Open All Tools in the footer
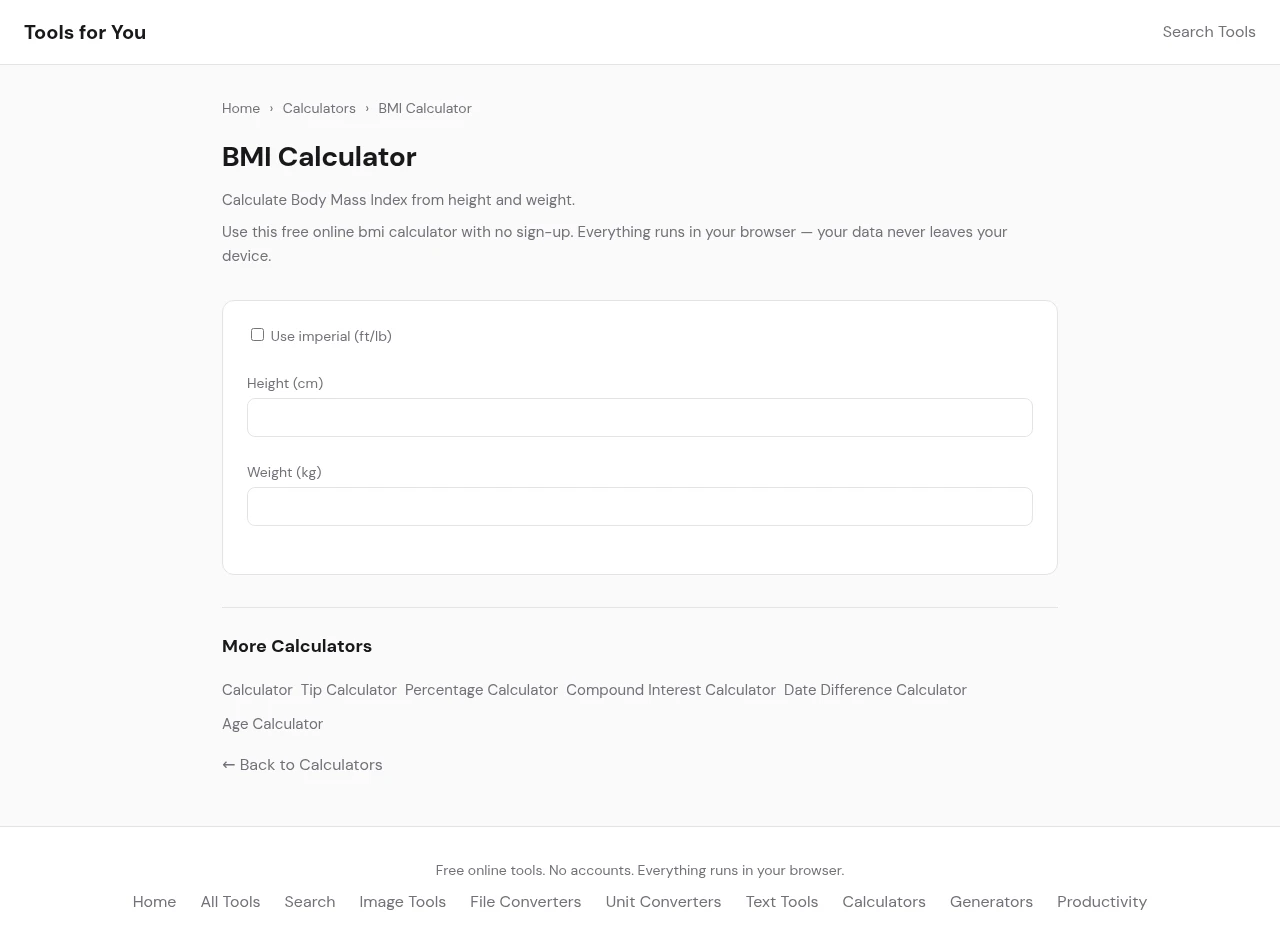Image resolution: width=1280 pixels, height=947 pixels. [x=230, y=902]
